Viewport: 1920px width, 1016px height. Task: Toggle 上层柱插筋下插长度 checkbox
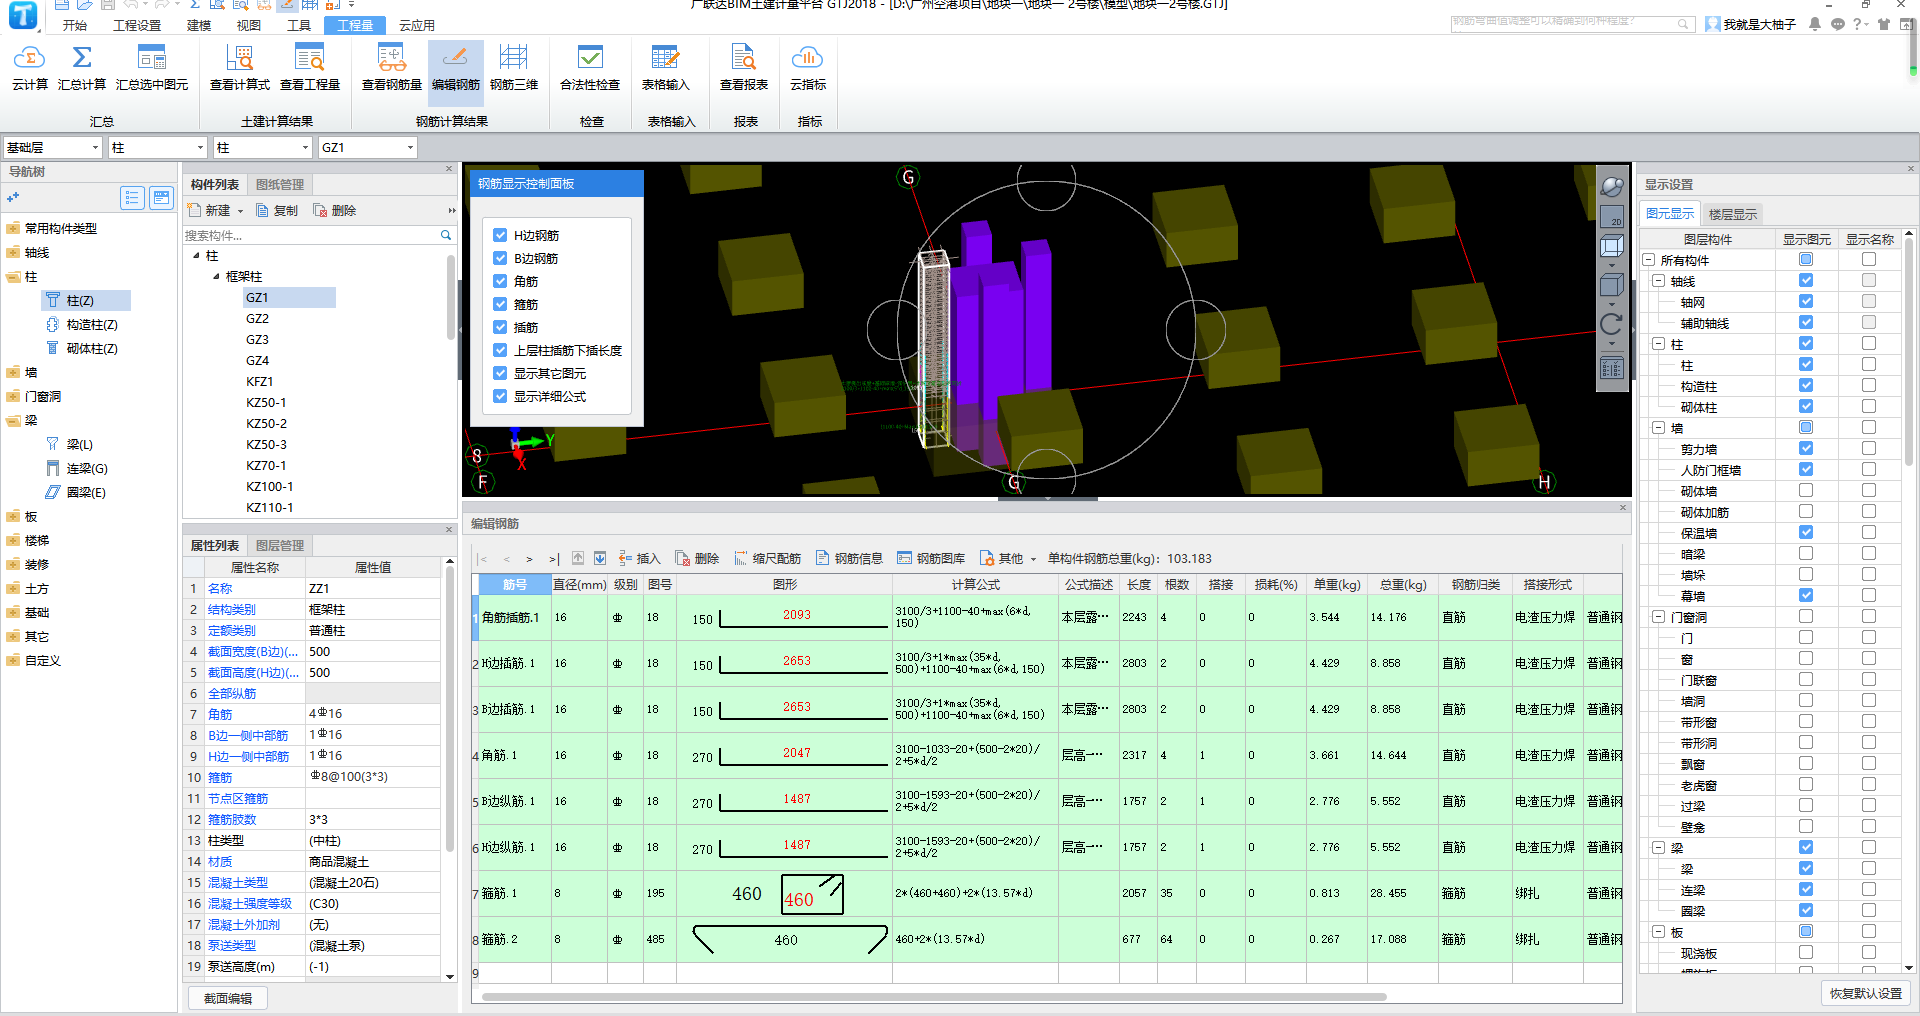[500, 350]
